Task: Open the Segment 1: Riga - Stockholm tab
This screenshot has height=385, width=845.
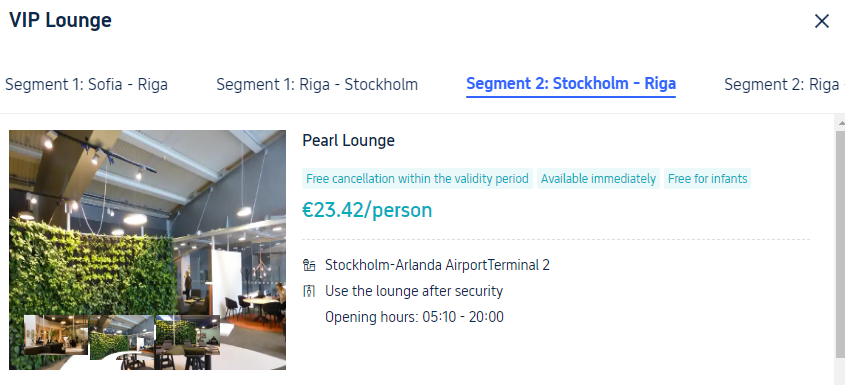Action: (x=317, y=85)
